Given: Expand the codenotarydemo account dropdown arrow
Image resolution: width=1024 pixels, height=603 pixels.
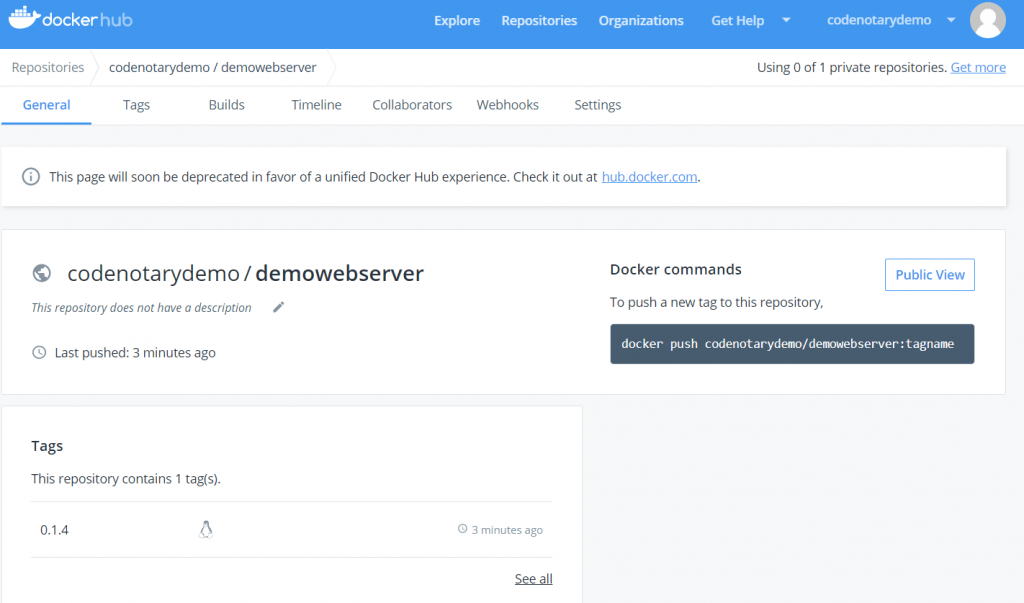Looking at the screenshot, I should pyautogui.click(x=951, y=20).
